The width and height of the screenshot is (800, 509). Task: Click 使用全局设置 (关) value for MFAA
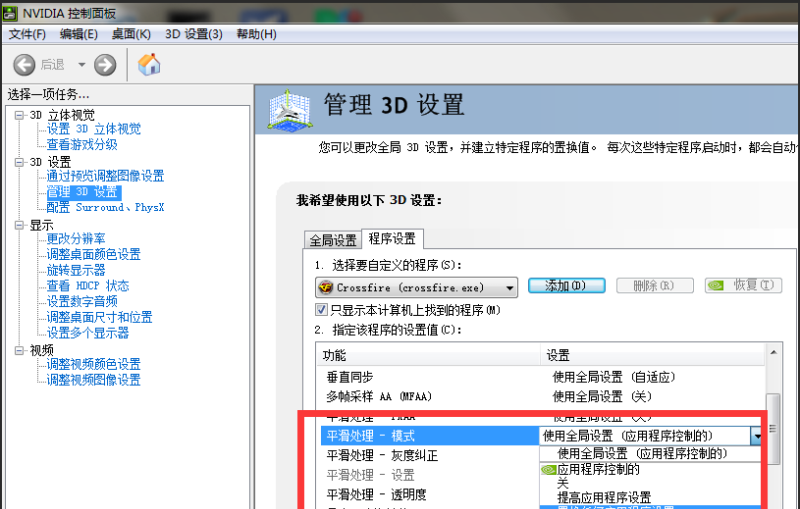[602, 396]
